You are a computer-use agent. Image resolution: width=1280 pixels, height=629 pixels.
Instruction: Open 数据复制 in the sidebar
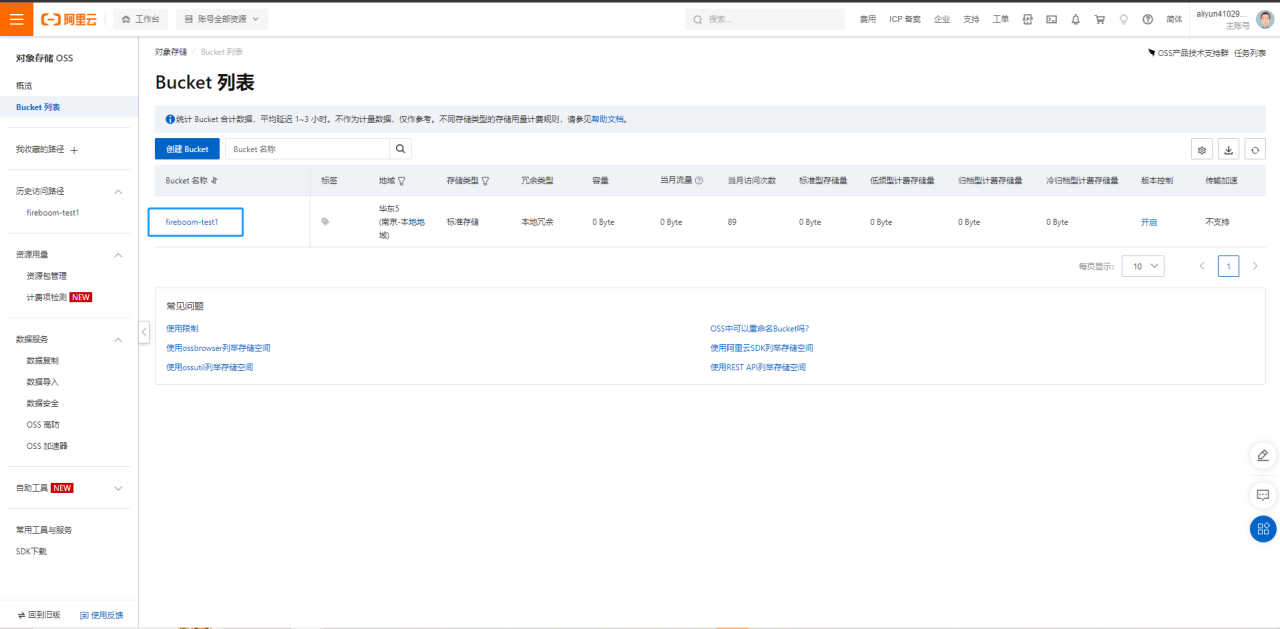click(42, 360)
